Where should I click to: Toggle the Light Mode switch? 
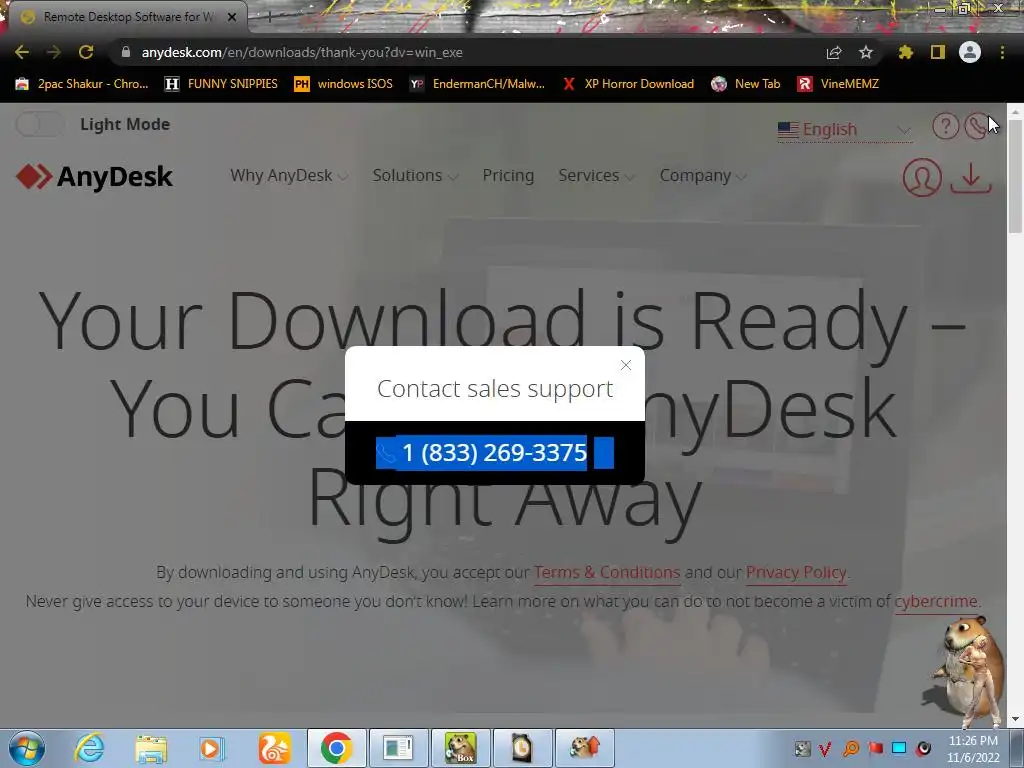coord(40,124)
